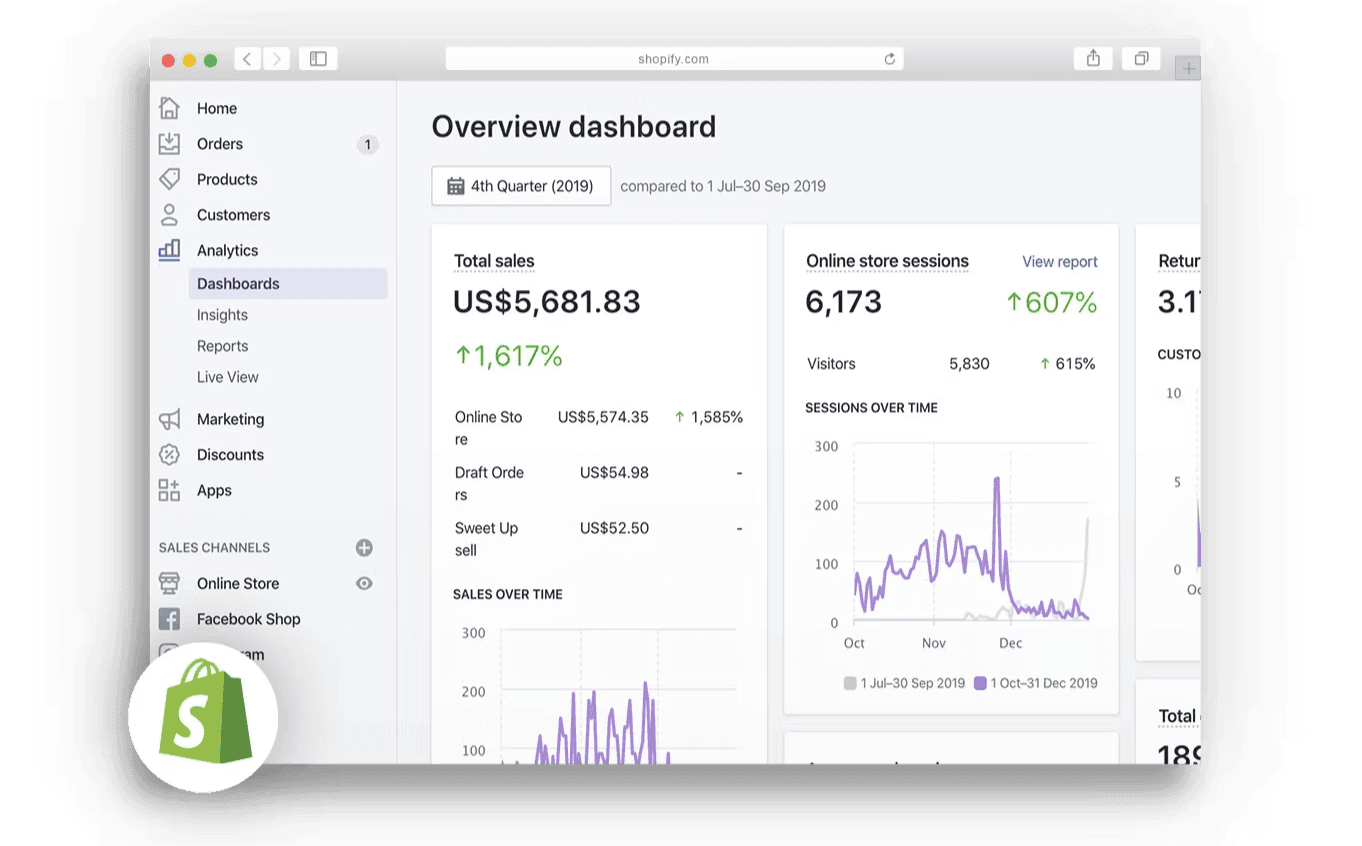Open a new Safari tab
The height and width of the screenshot is (846, 1362).
tap(1188, 69)
